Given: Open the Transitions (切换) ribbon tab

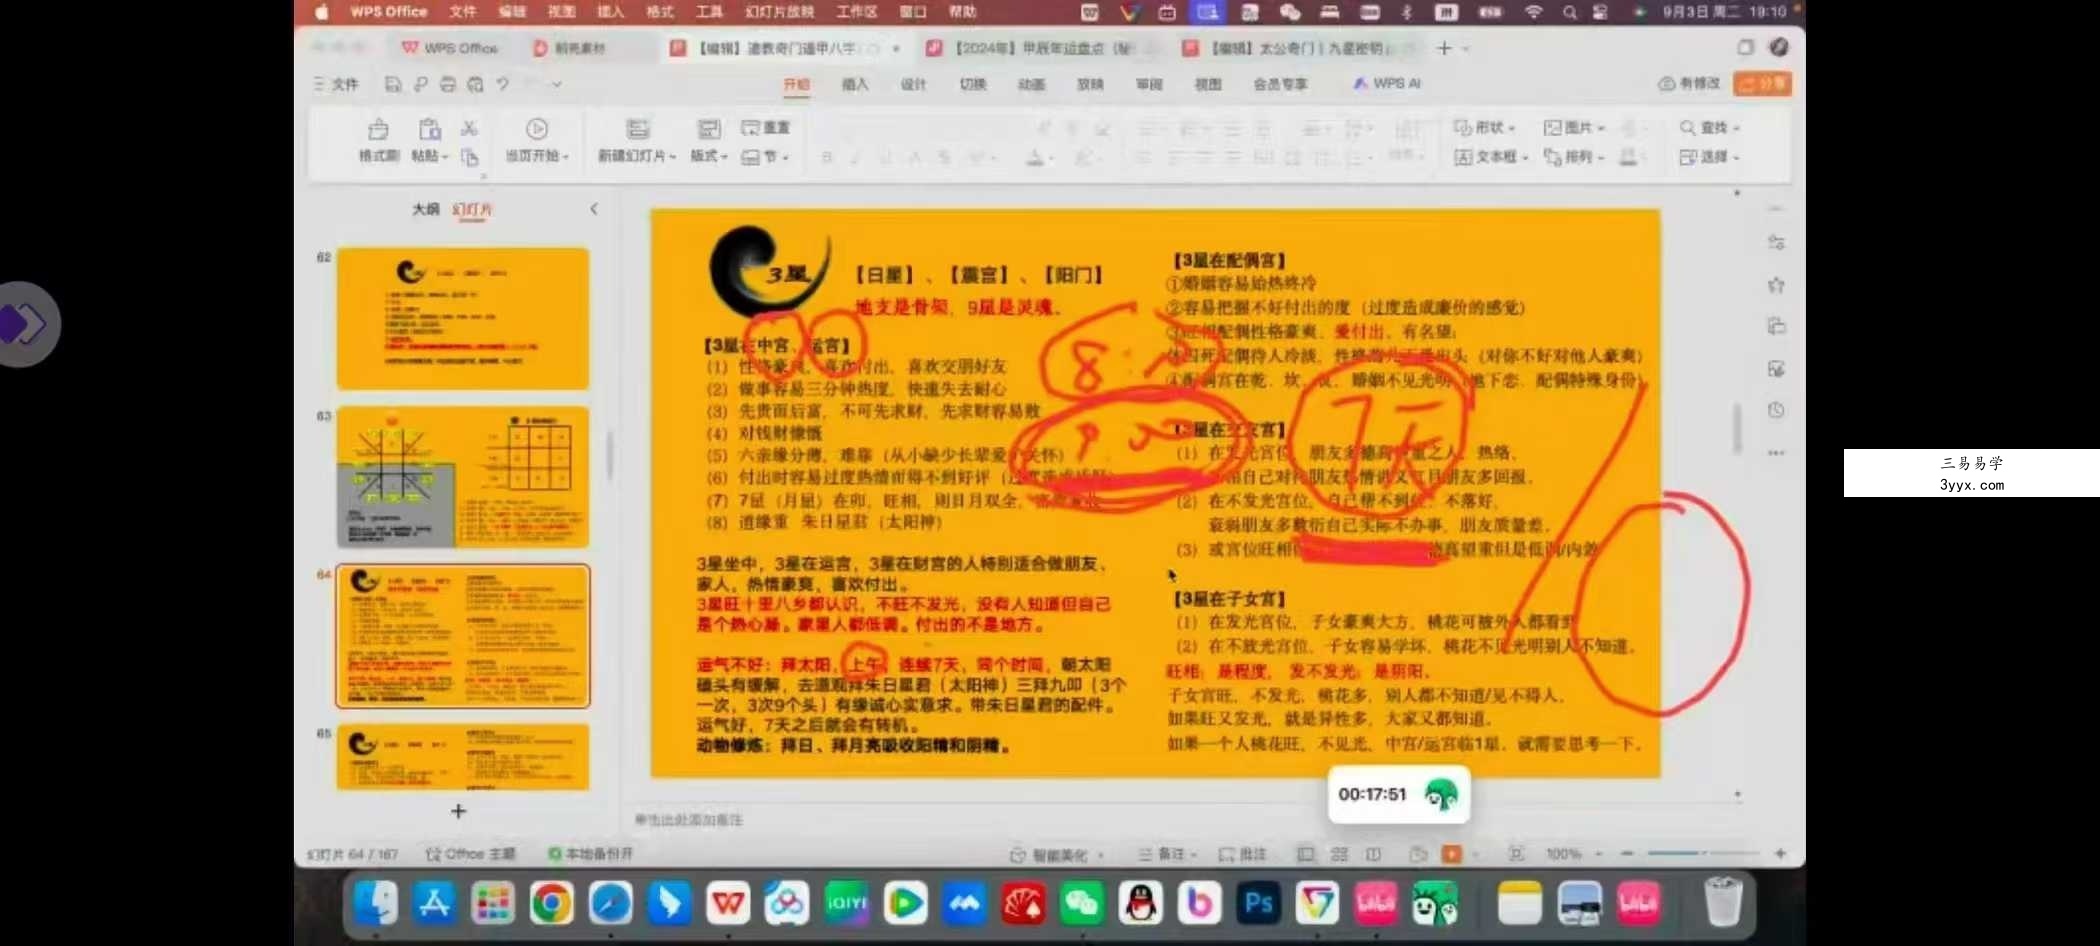Looking at the screenshot, I should point(973,84).
